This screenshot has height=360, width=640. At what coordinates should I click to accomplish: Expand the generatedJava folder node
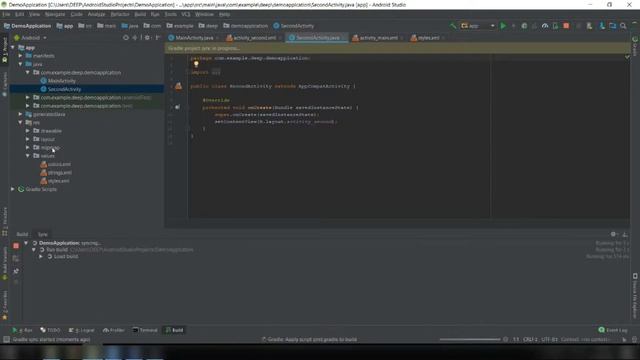point(20,114)
